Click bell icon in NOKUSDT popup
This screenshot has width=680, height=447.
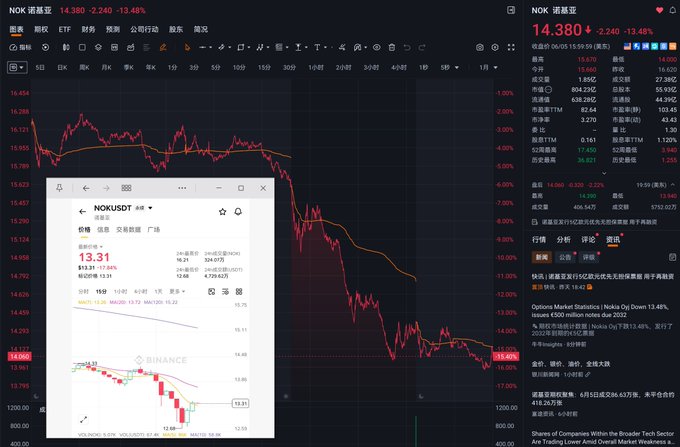(x=238, y=212)
